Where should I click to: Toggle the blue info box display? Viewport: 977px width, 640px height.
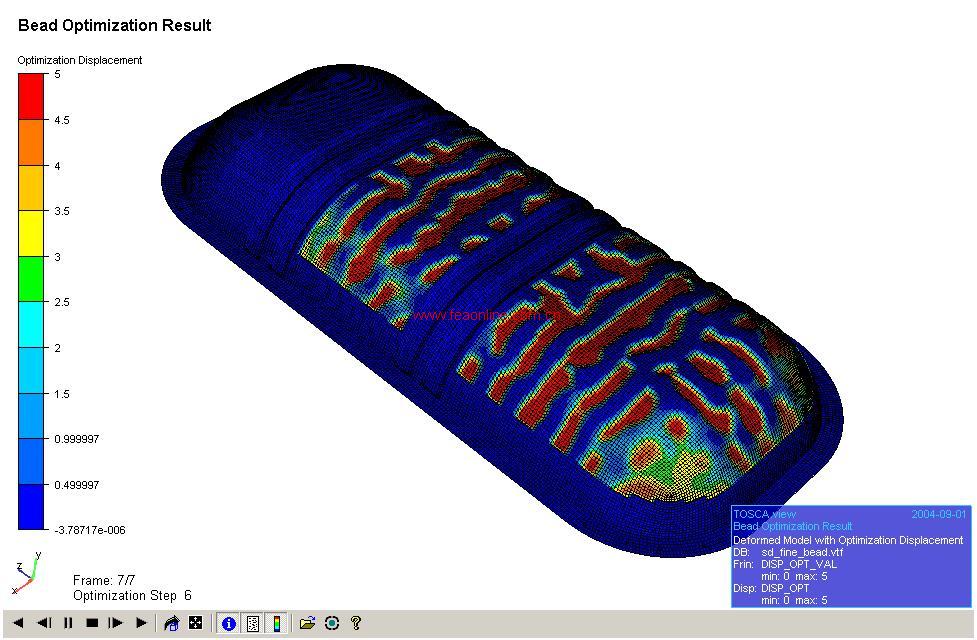tap(229, 623)
